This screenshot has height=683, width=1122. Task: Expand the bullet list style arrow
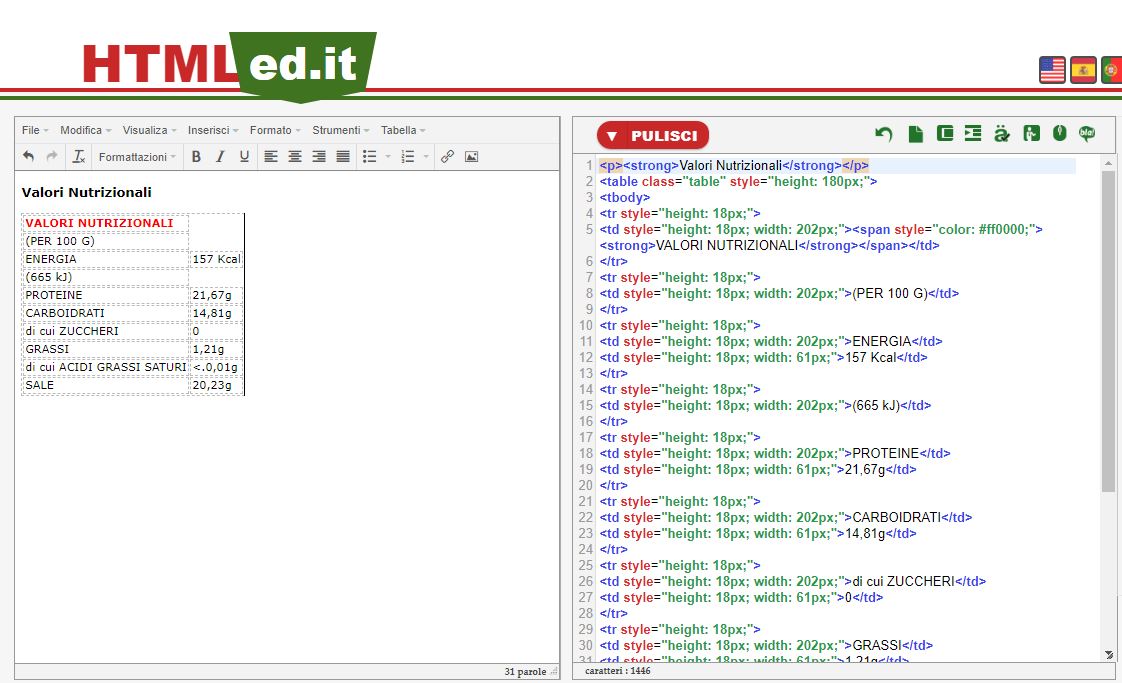pos(388,157)
